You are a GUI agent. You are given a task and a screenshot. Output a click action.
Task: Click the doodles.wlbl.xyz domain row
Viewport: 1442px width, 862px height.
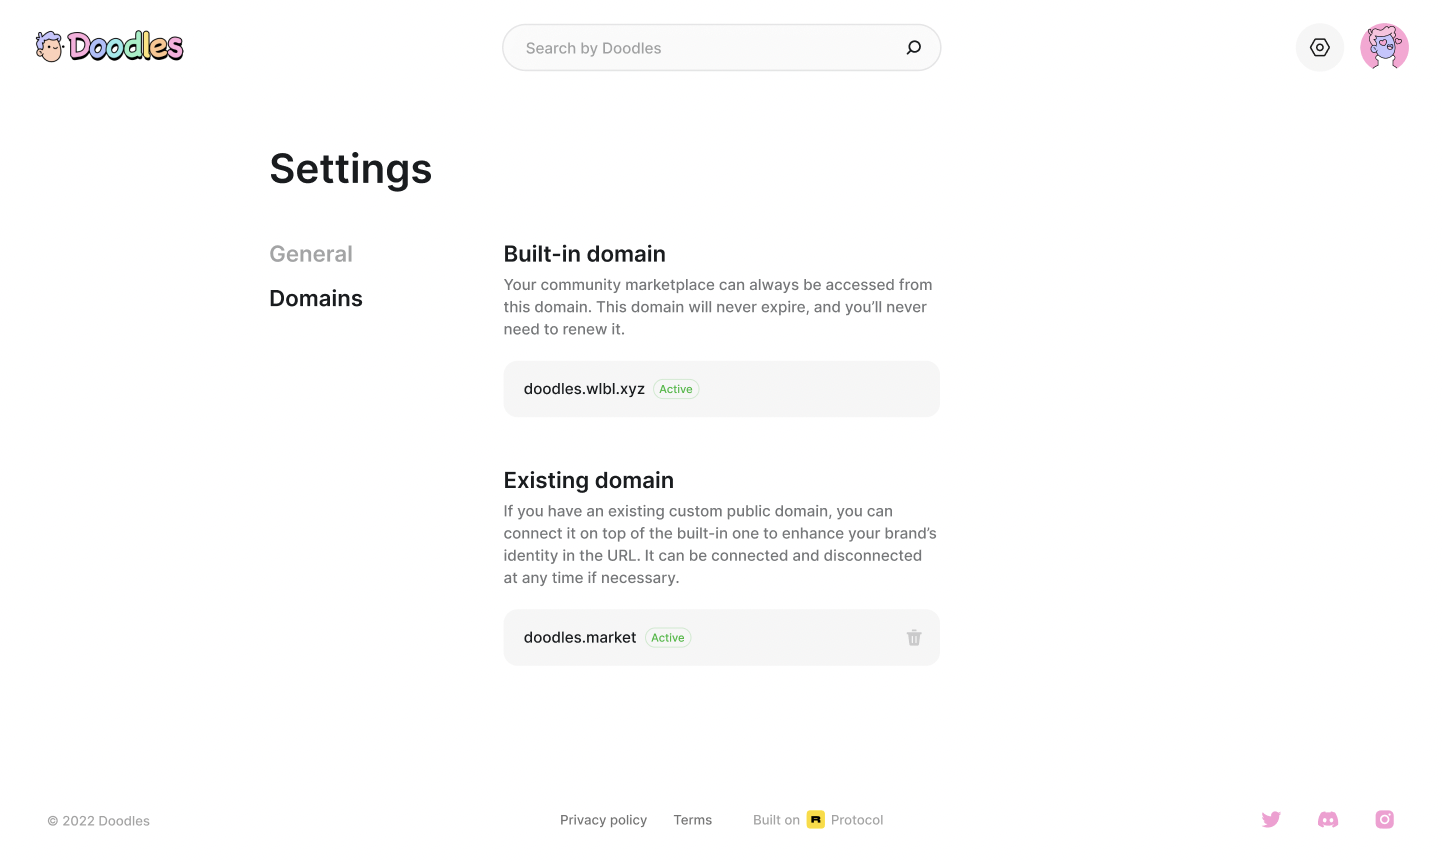click(721, 389)
